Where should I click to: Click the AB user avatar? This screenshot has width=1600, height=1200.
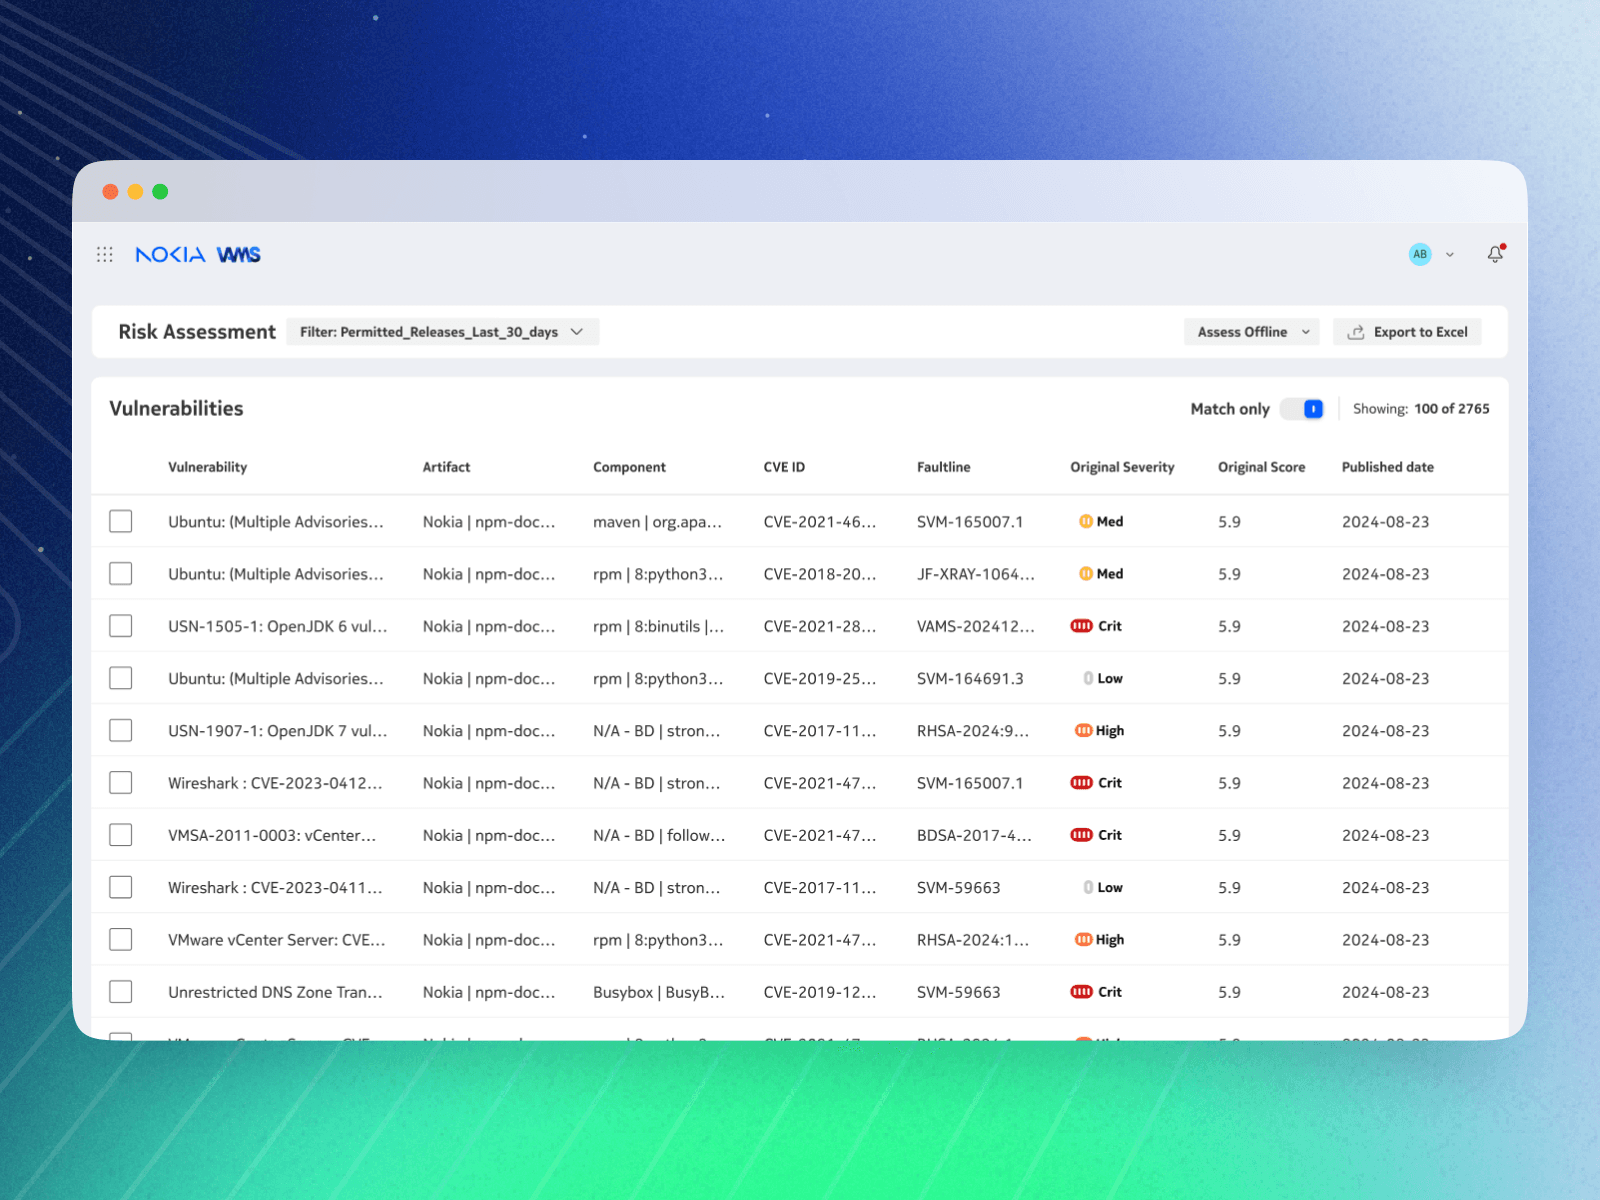click(1420, 254)
